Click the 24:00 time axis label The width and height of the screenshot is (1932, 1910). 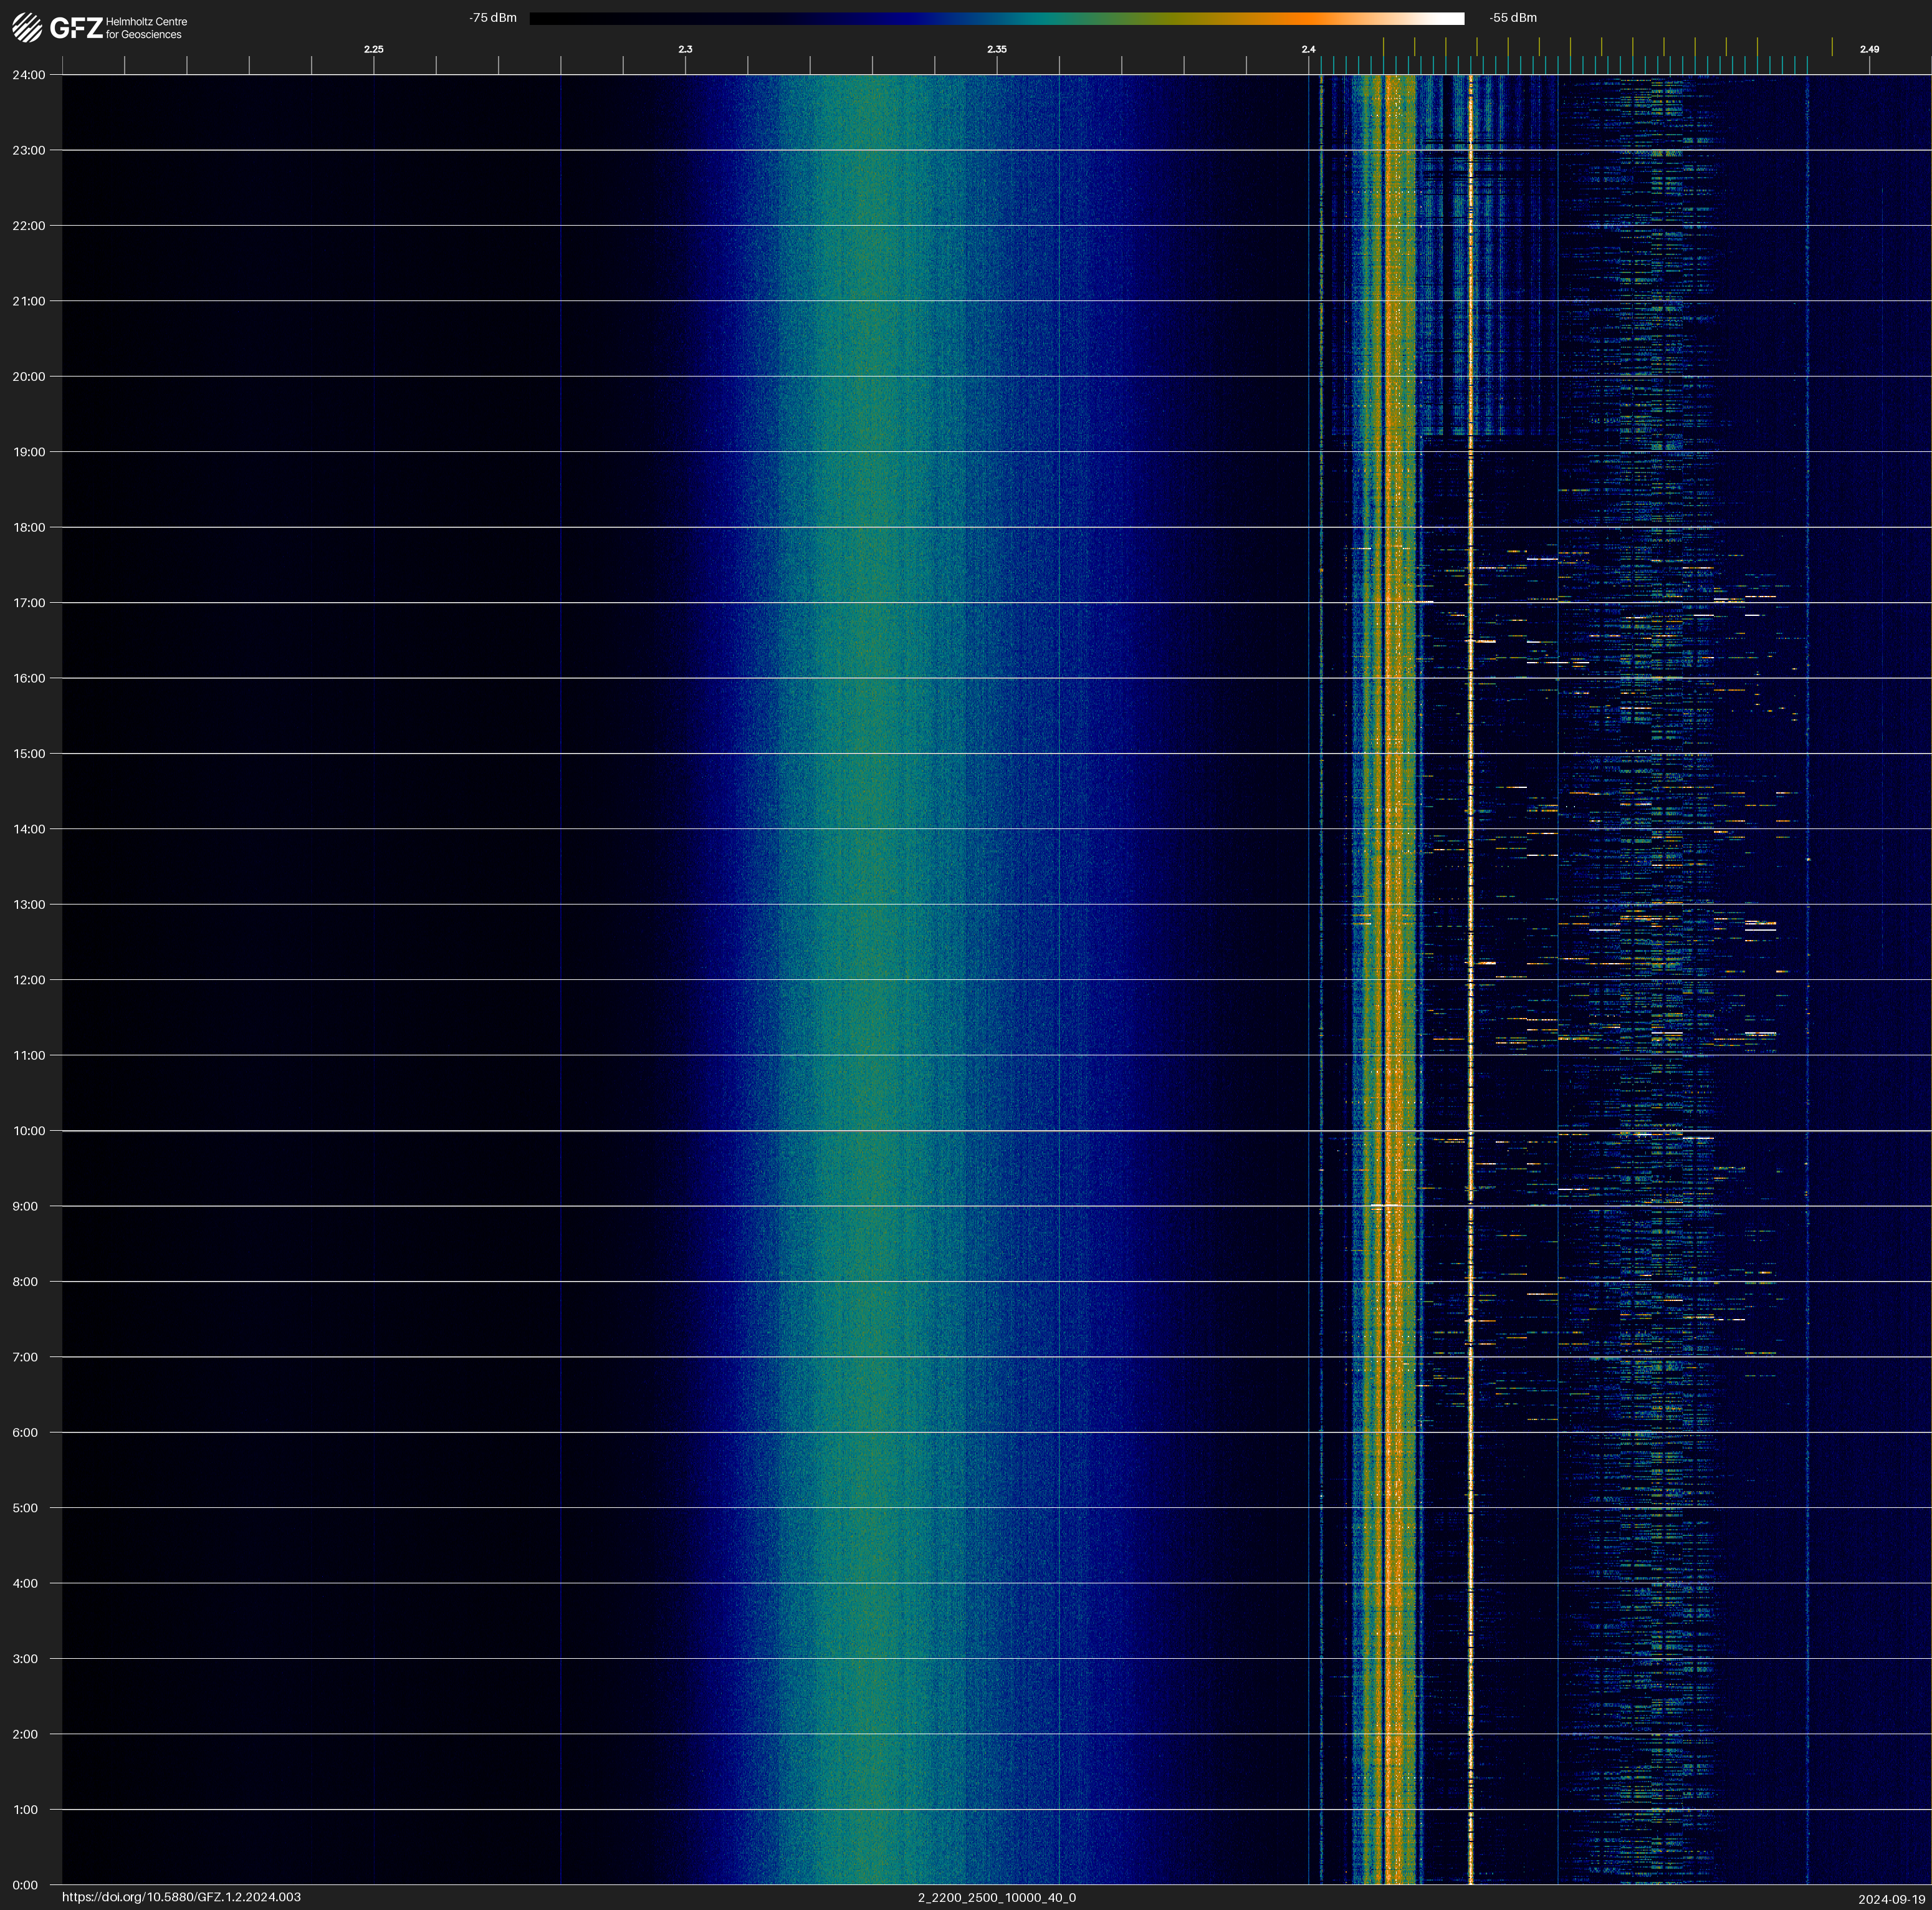[x=29, y=75]
